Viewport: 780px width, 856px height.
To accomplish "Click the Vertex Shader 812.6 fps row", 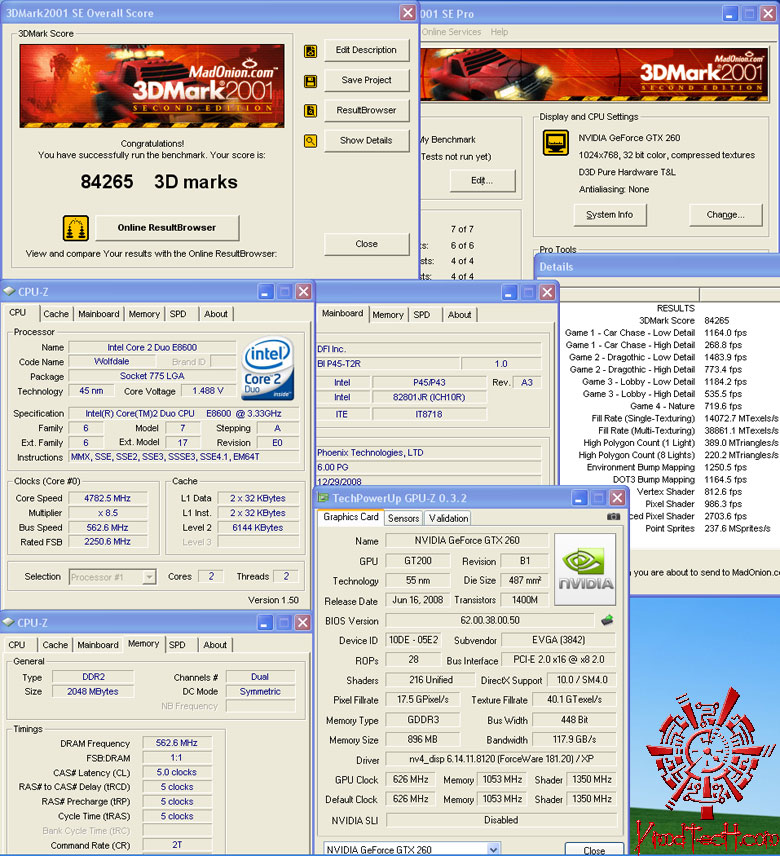I will point(689,492).
